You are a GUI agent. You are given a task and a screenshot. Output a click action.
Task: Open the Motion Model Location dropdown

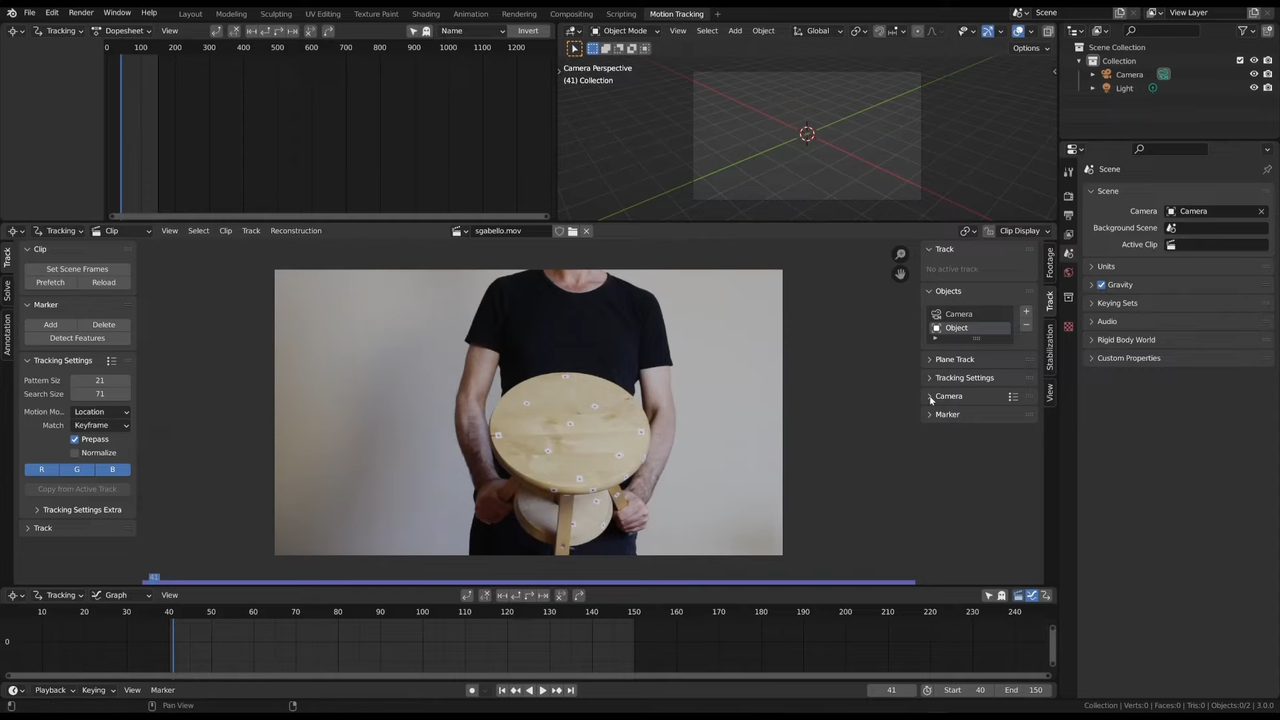(100, 411)
